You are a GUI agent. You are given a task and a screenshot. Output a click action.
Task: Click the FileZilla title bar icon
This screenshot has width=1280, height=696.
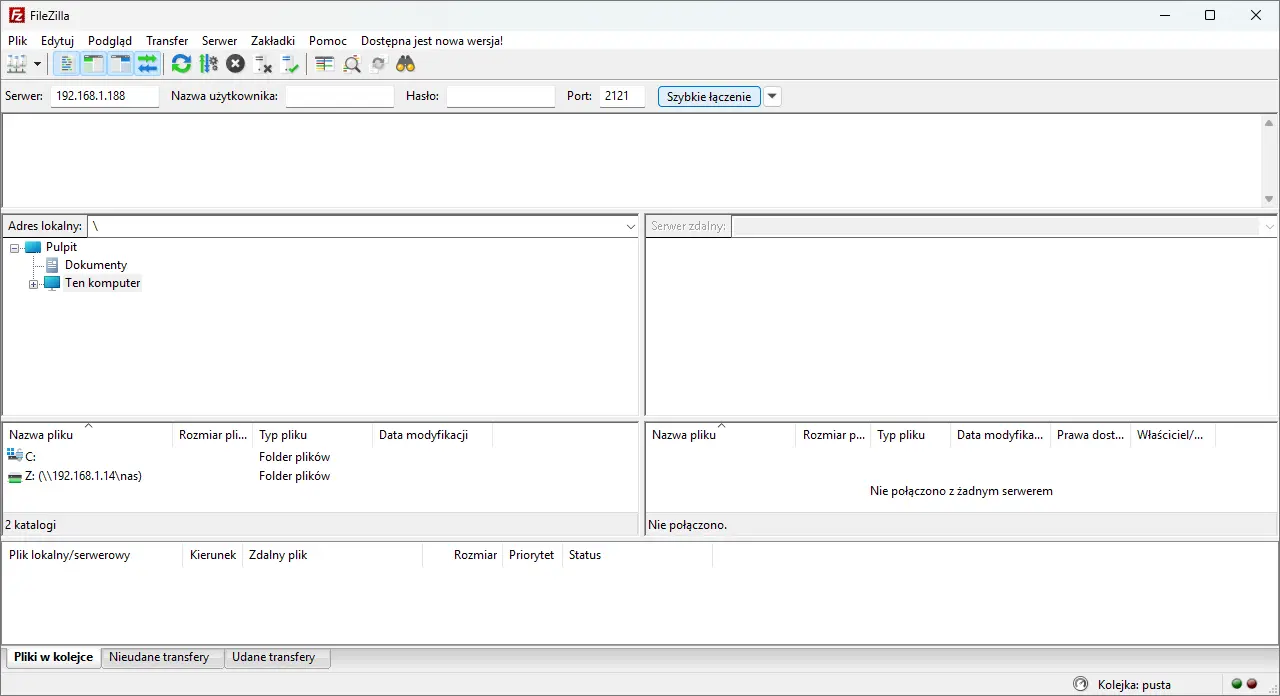(x=16, y=15)
